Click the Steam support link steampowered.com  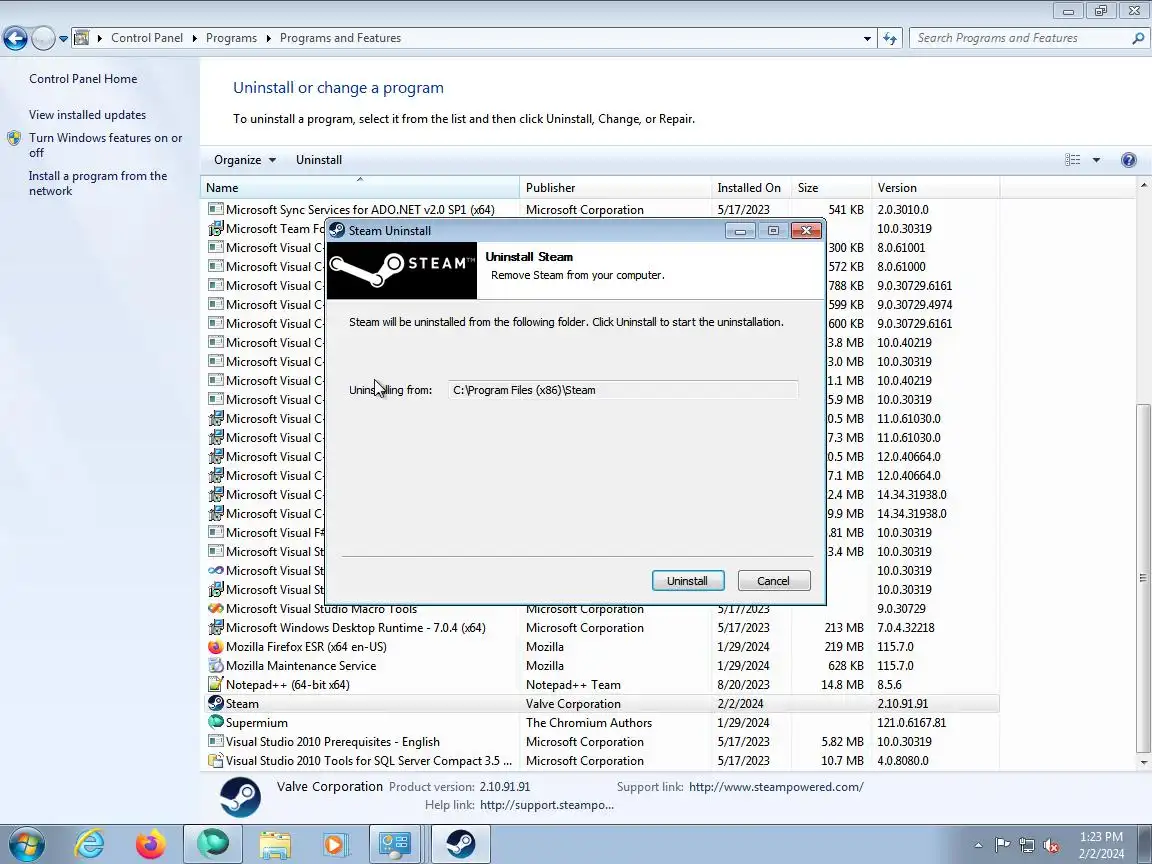776,787
